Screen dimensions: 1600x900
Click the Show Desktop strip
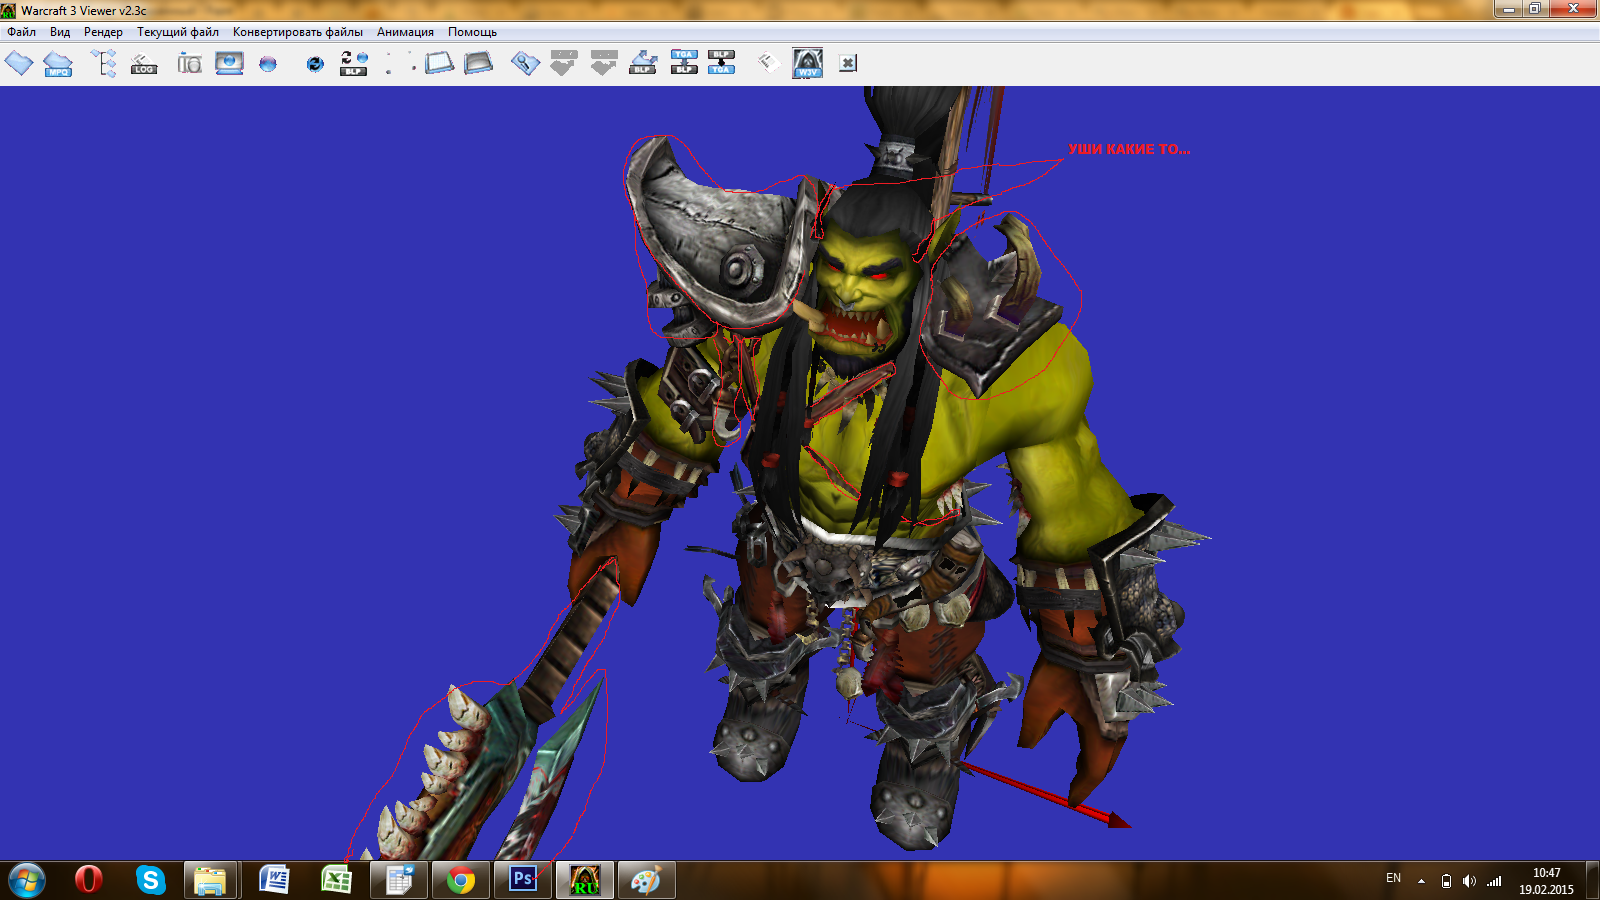click(x=1592, y=880)
